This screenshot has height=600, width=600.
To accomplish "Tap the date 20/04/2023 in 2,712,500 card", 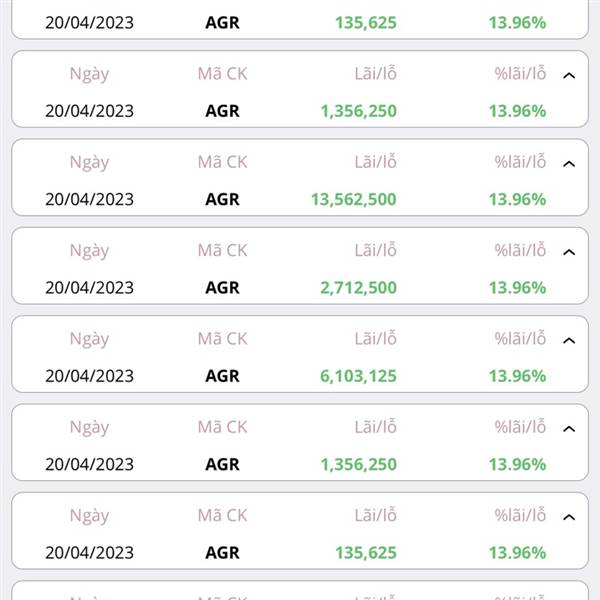I will click(x=90, y=288).
